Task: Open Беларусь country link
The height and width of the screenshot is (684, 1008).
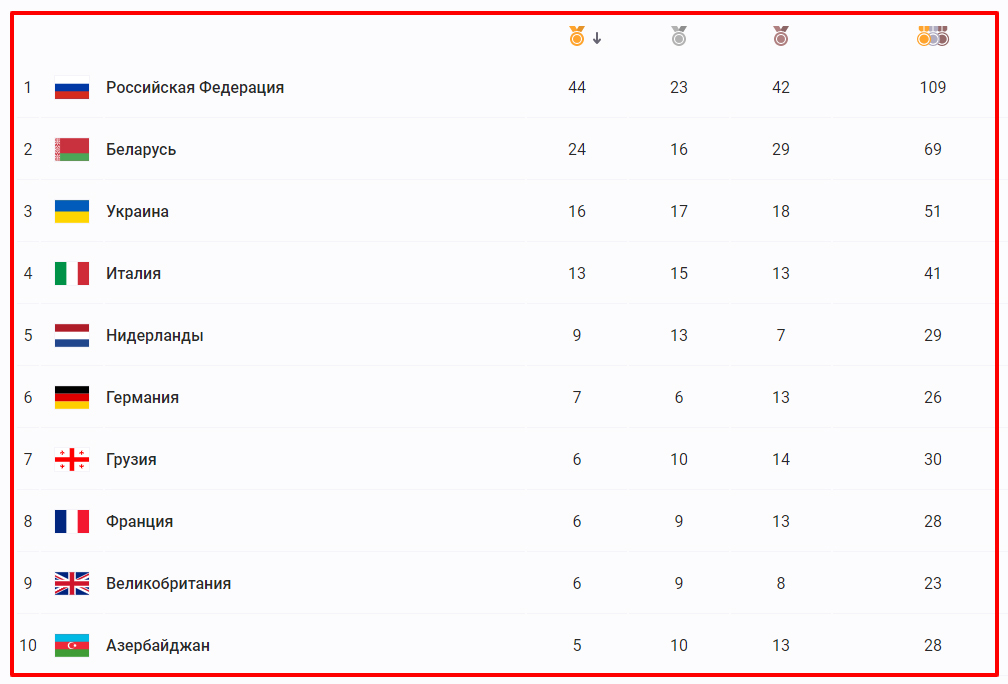Action: [x=141, y=150]
